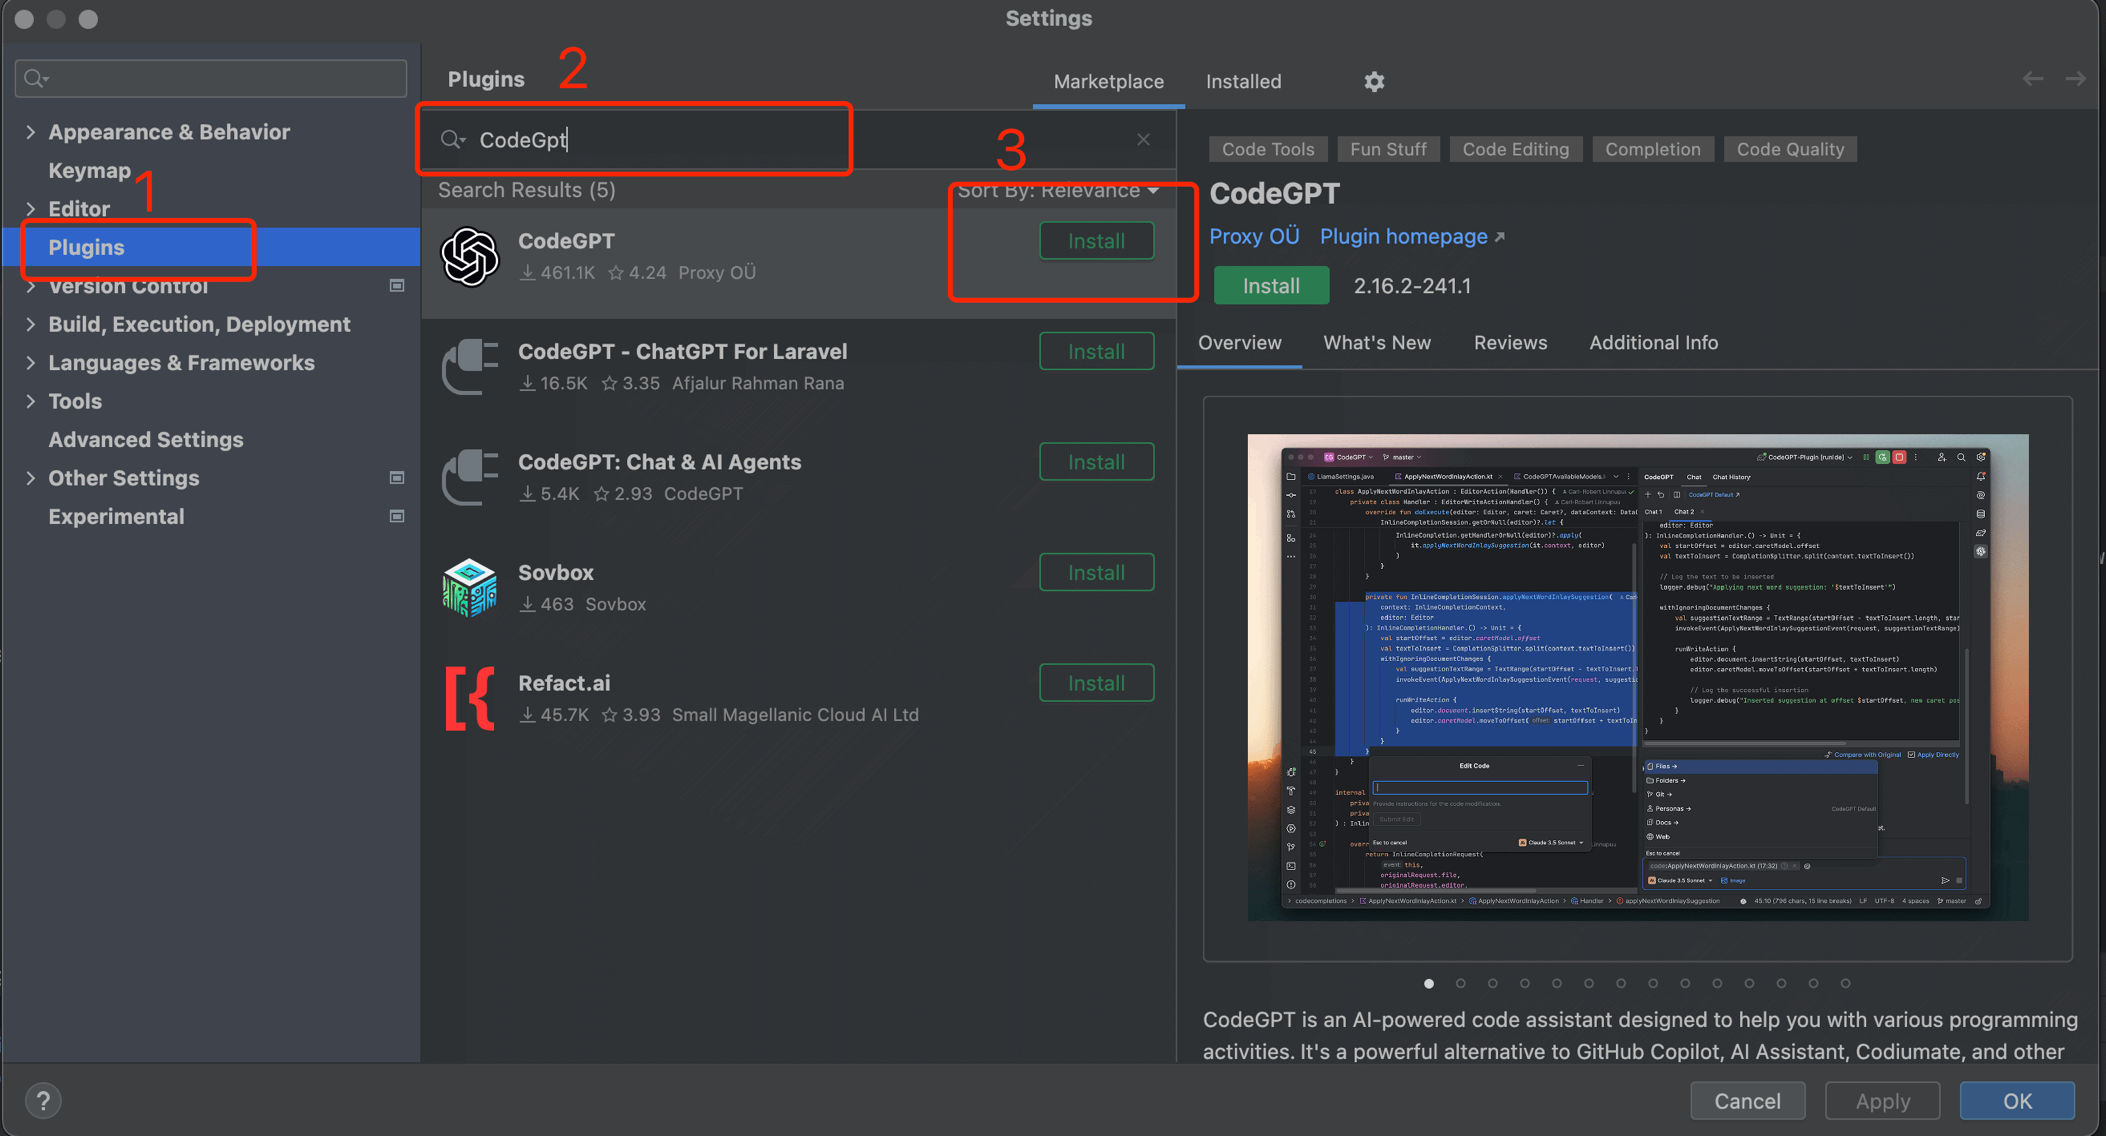Click the CodeGPT OpenAI logo icon

click(x=470, y=257)
